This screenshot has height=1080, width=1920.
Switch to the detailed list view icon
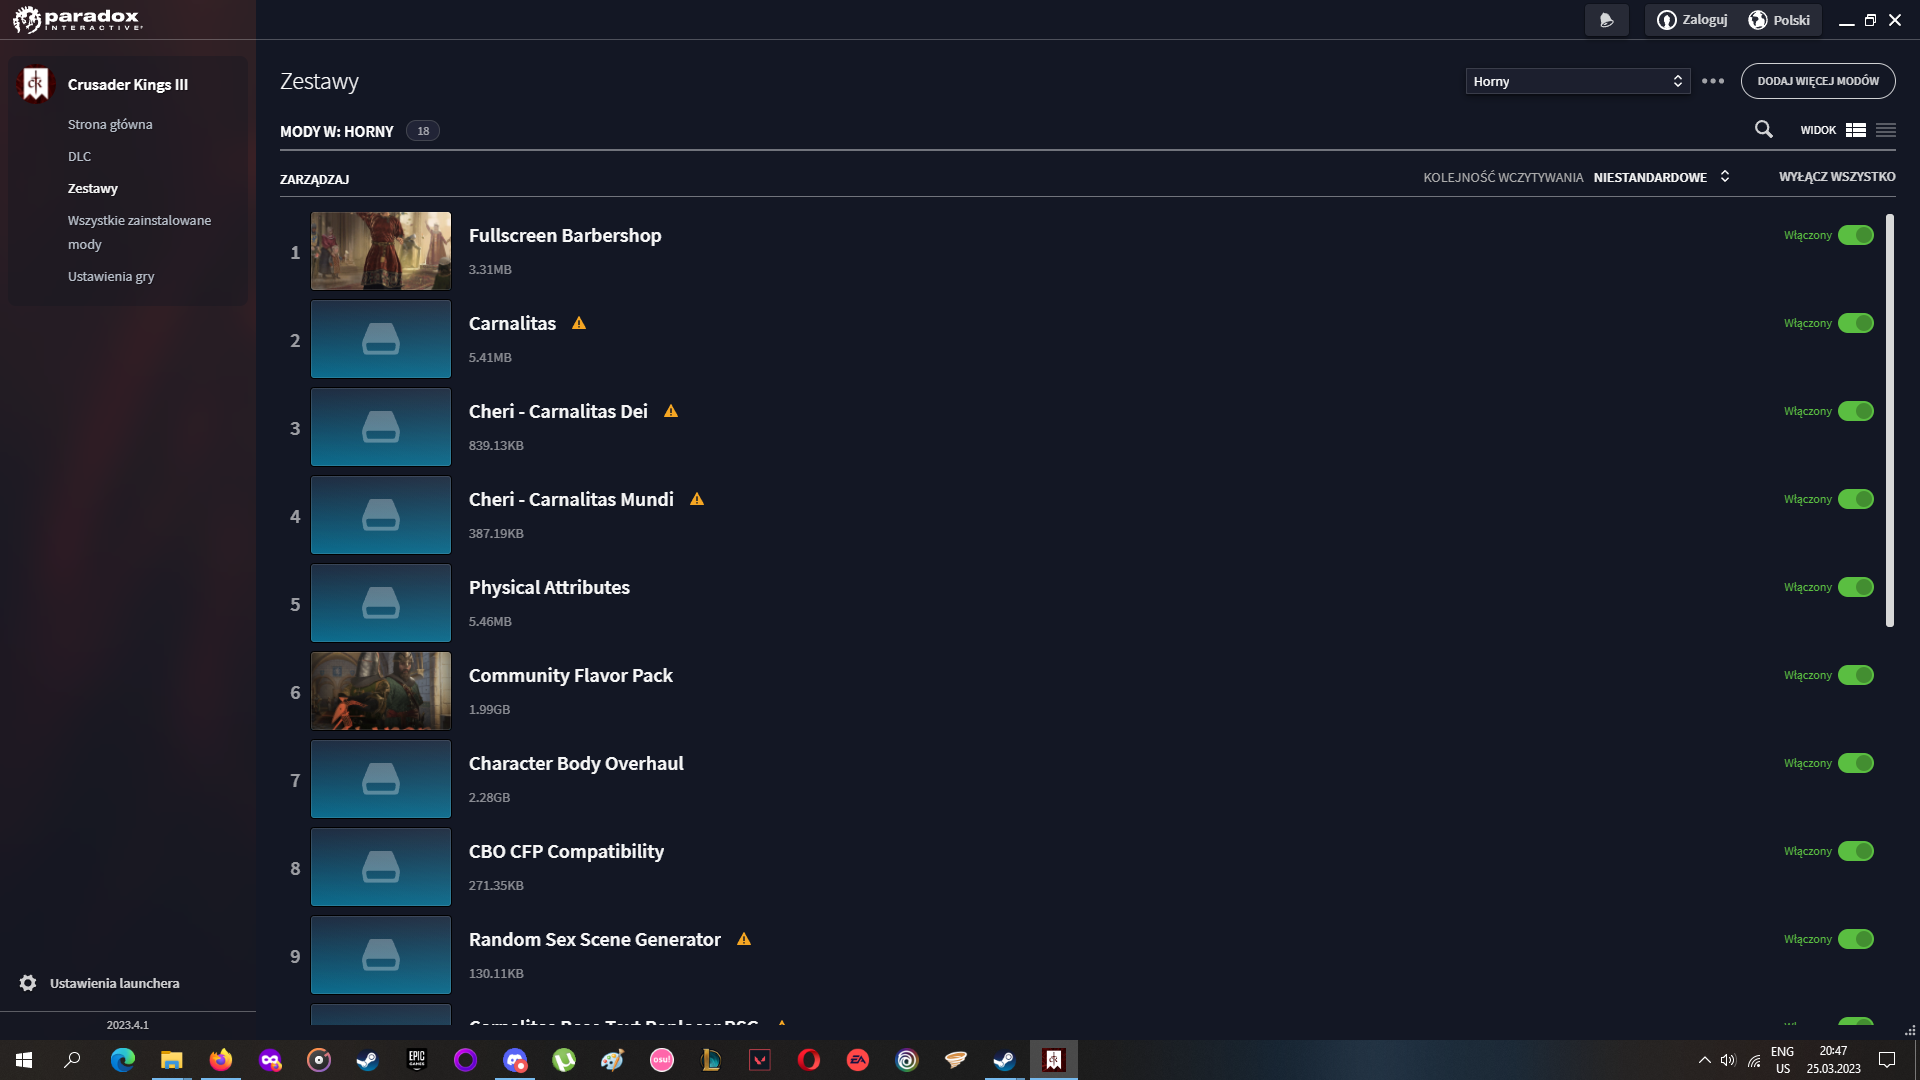(x=1856, y=130)
